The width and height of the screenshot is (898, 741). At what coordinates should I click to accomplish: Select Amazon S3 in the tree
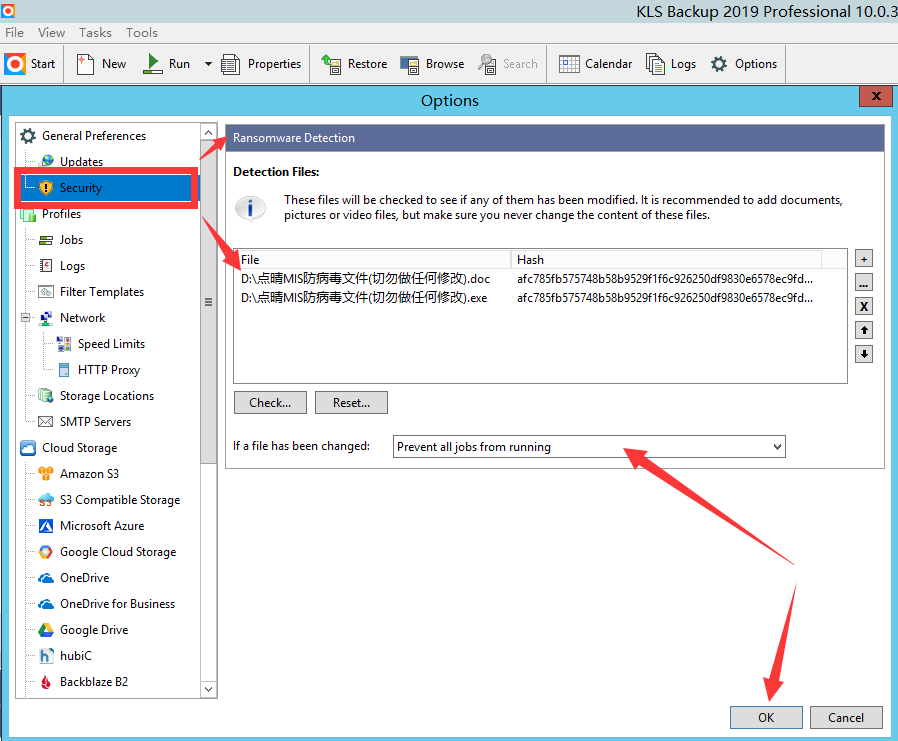point(88,474)
